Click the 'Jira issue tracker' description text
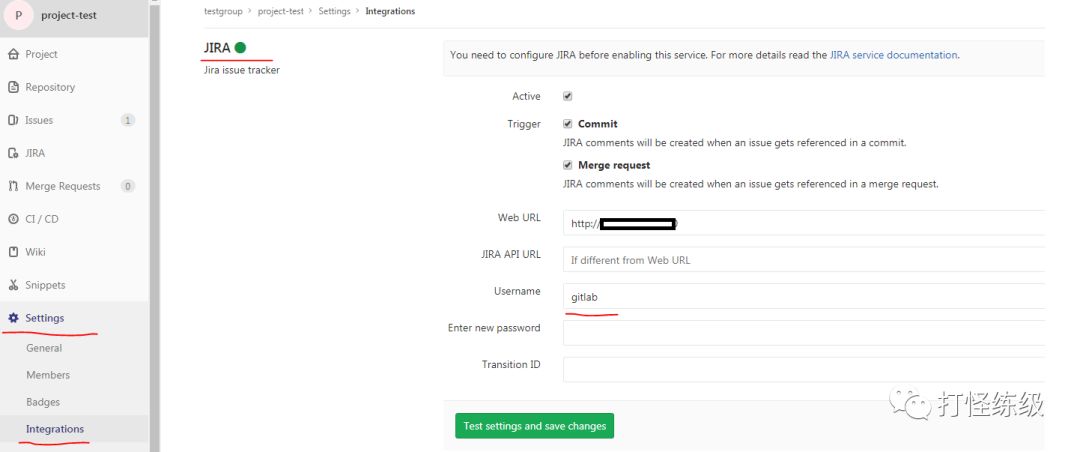 [242, 70]
